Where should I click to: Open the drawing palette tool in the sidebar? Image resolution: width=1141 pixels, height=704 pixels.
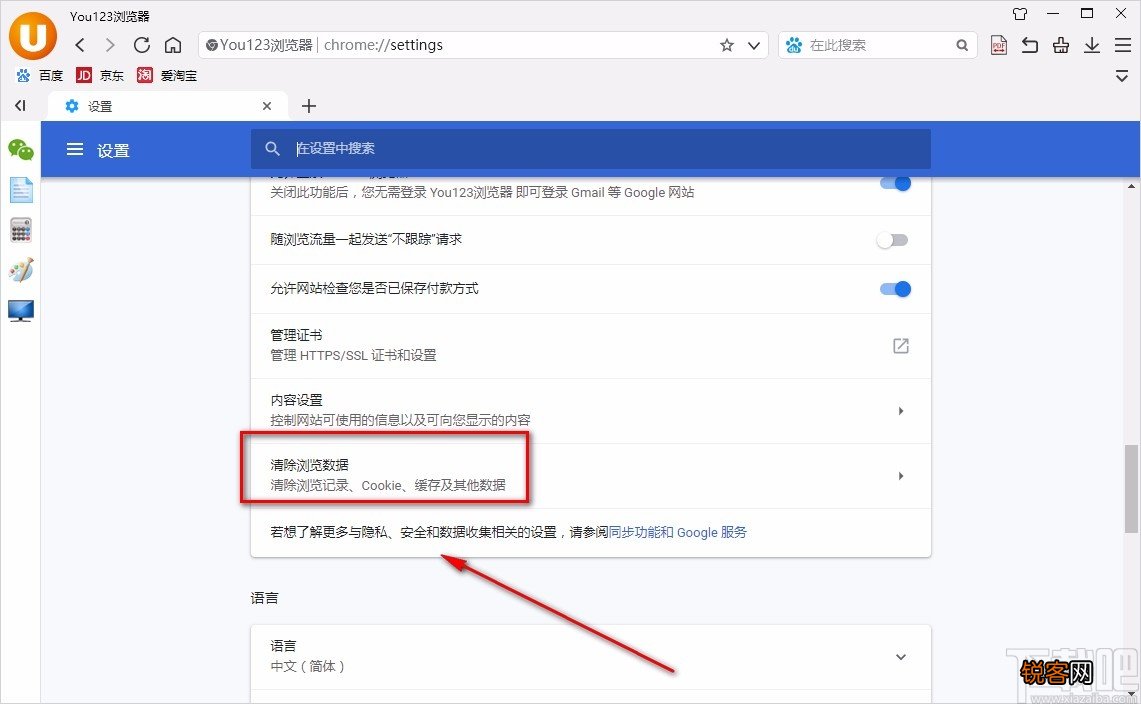tap(20, 270)
